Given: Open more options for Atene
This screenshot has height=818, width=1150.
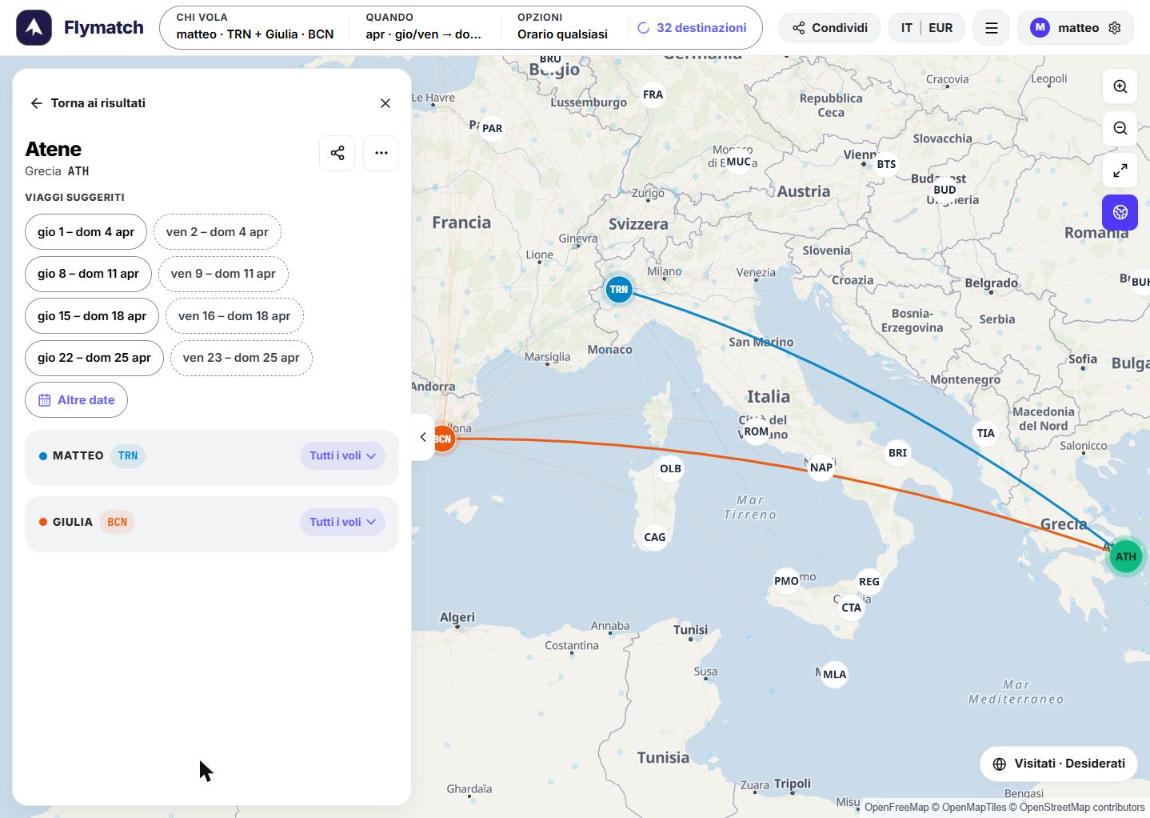Looking at the screenshot, I should coord(381,153).
